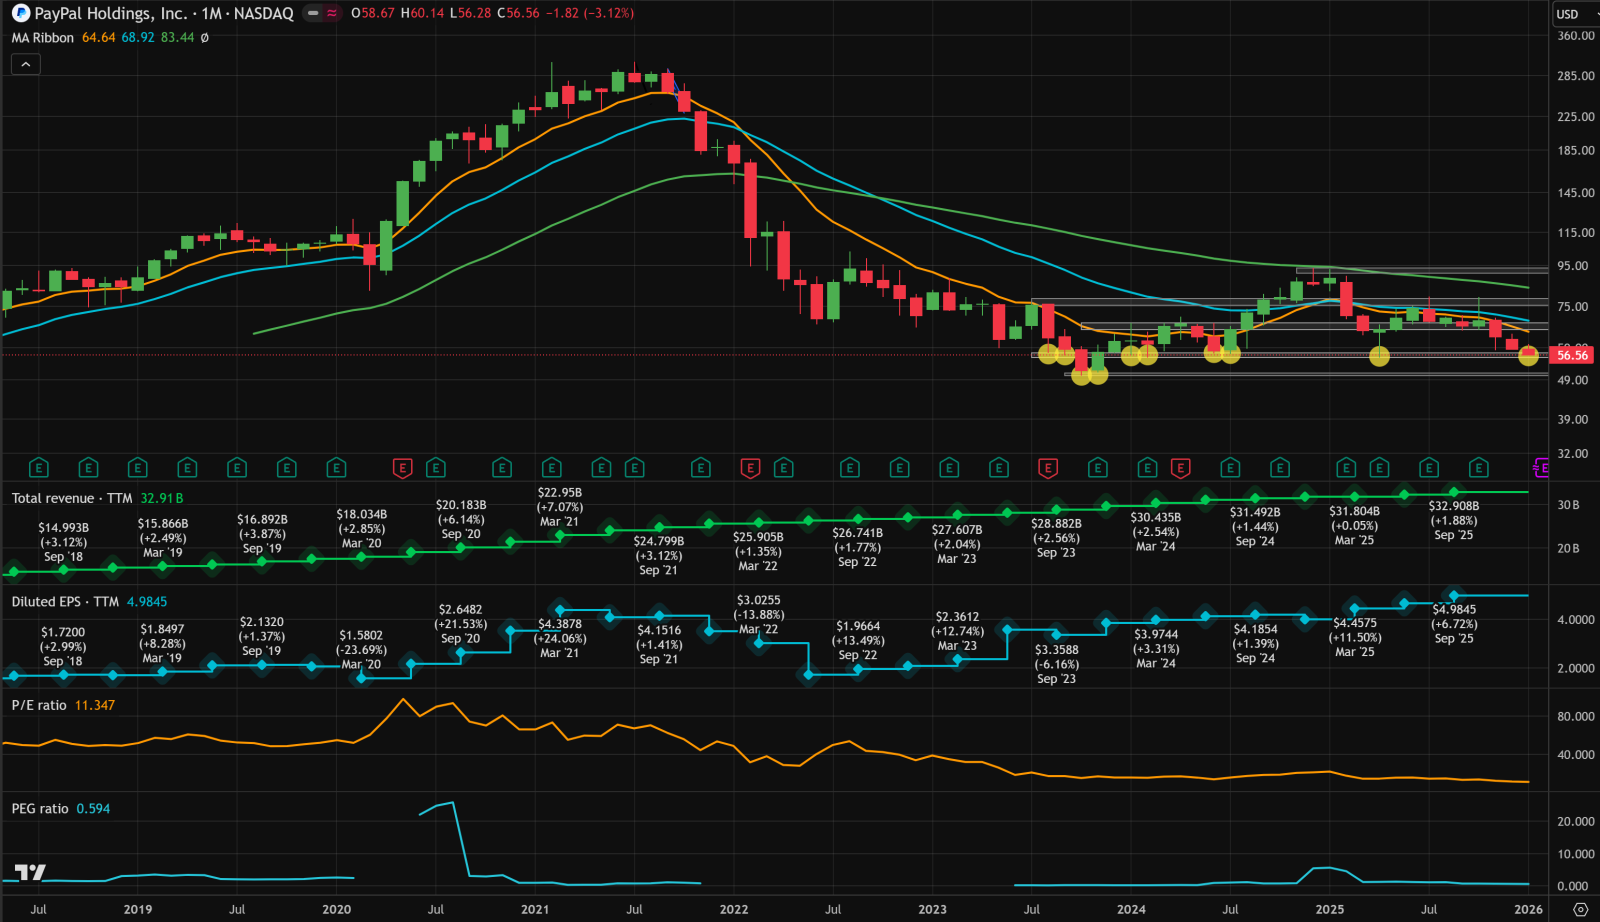Click the PayPal logo icon beside the symbol name
1600x922 pixels.
[21, 14]
